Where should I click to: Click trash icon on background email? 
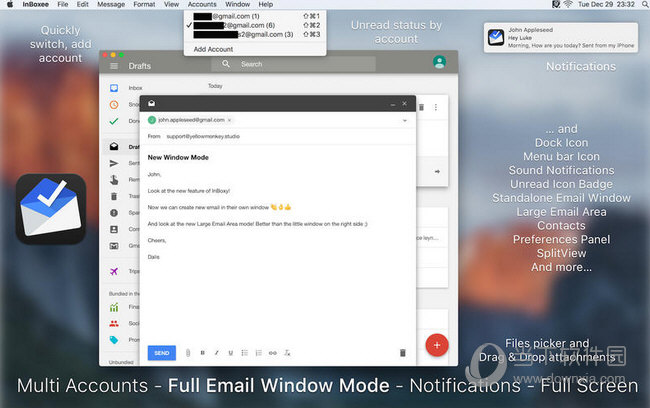pos(421,107)
